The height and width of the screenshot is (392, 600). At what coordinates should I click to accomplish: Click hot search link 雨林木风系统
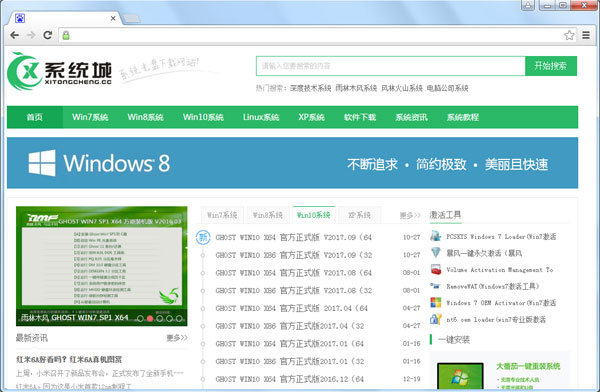click(356, 88)
